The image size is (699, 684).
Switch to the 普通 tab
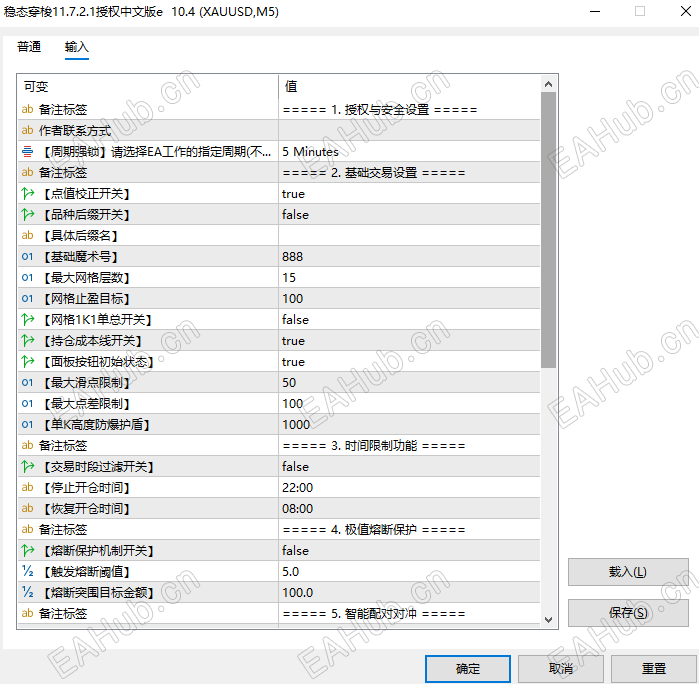[x=29, y=46]
